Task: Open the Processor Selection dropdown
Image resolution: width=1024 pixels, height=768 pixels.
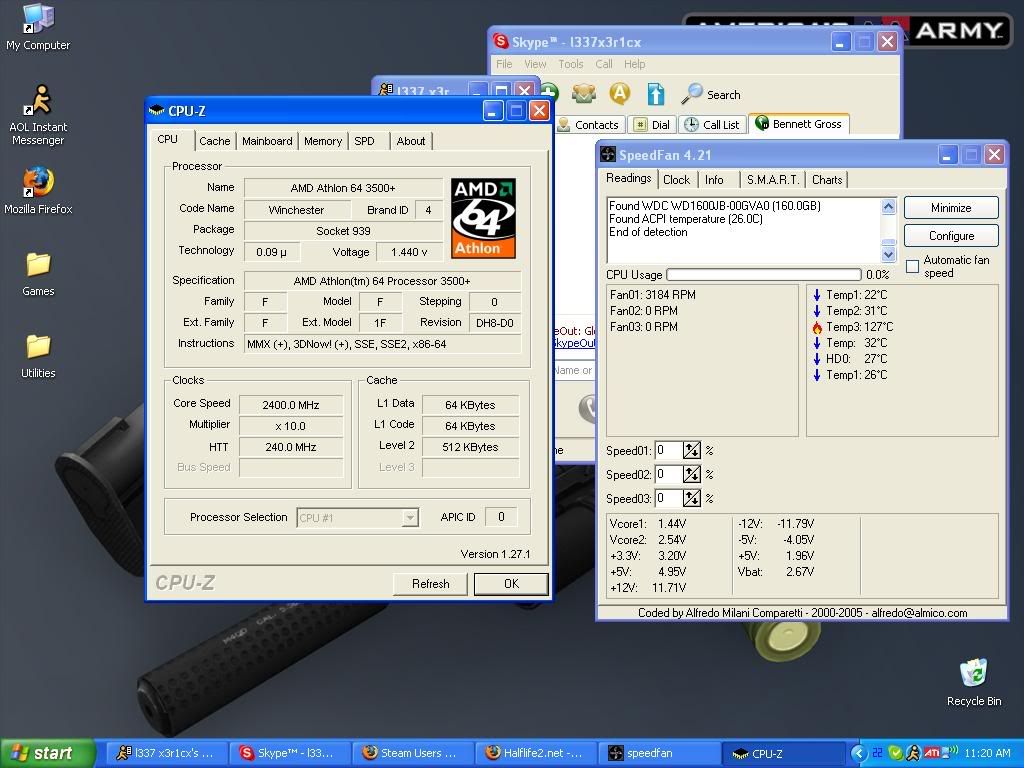Action: tap(357, 517)
